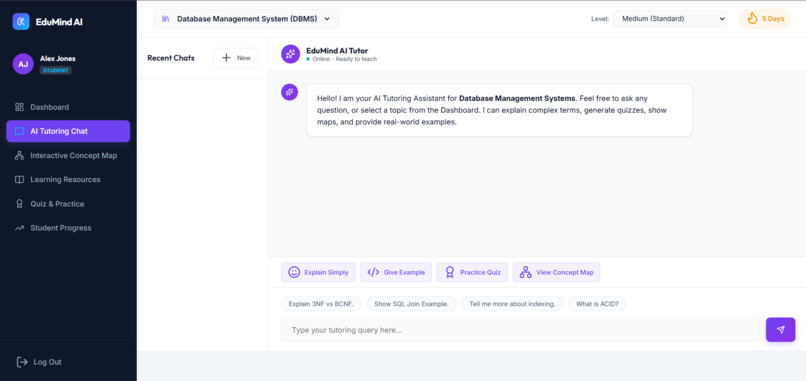Click the code brackets icon on Give Example
Screen dimensions: 806x381
373,272
